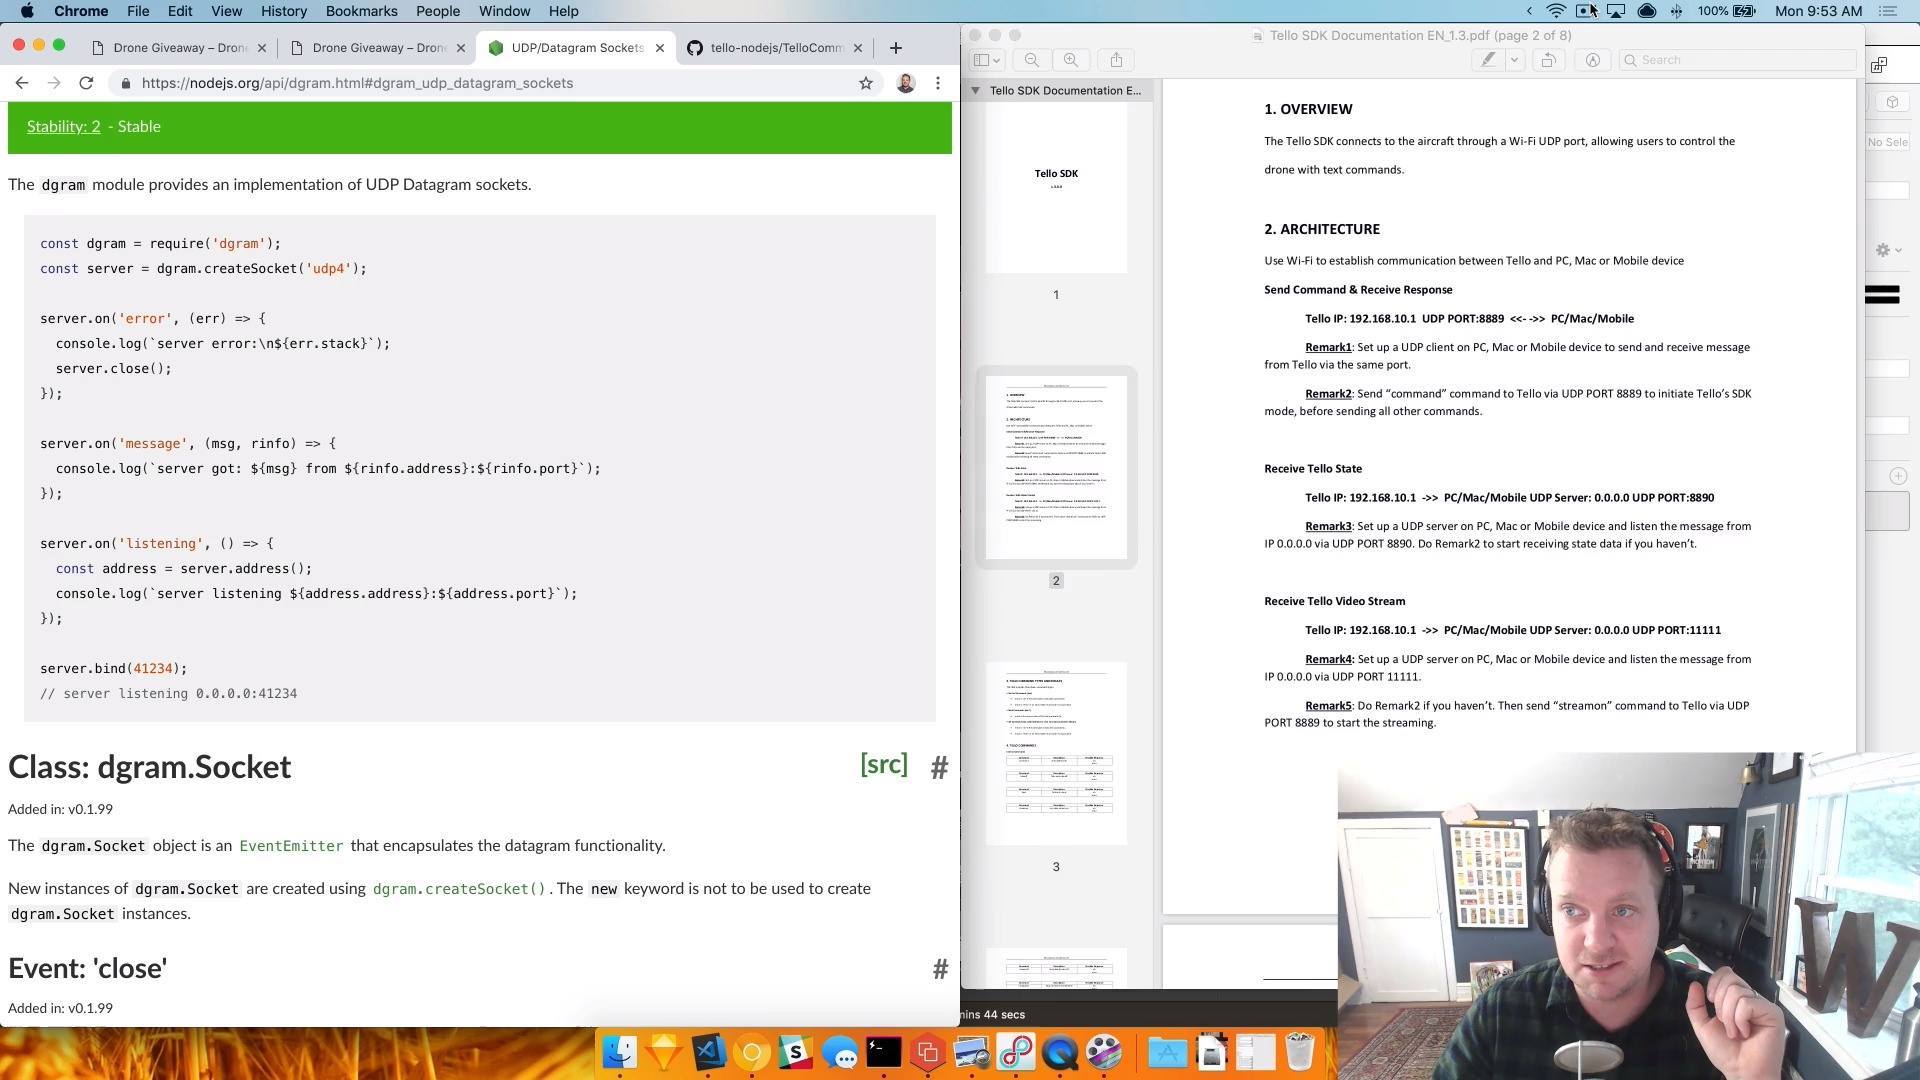Select page 2 thumbnail in Preview sidebar
1920x1080 pixels.
pyautogui.click(x=1056, y=467)
